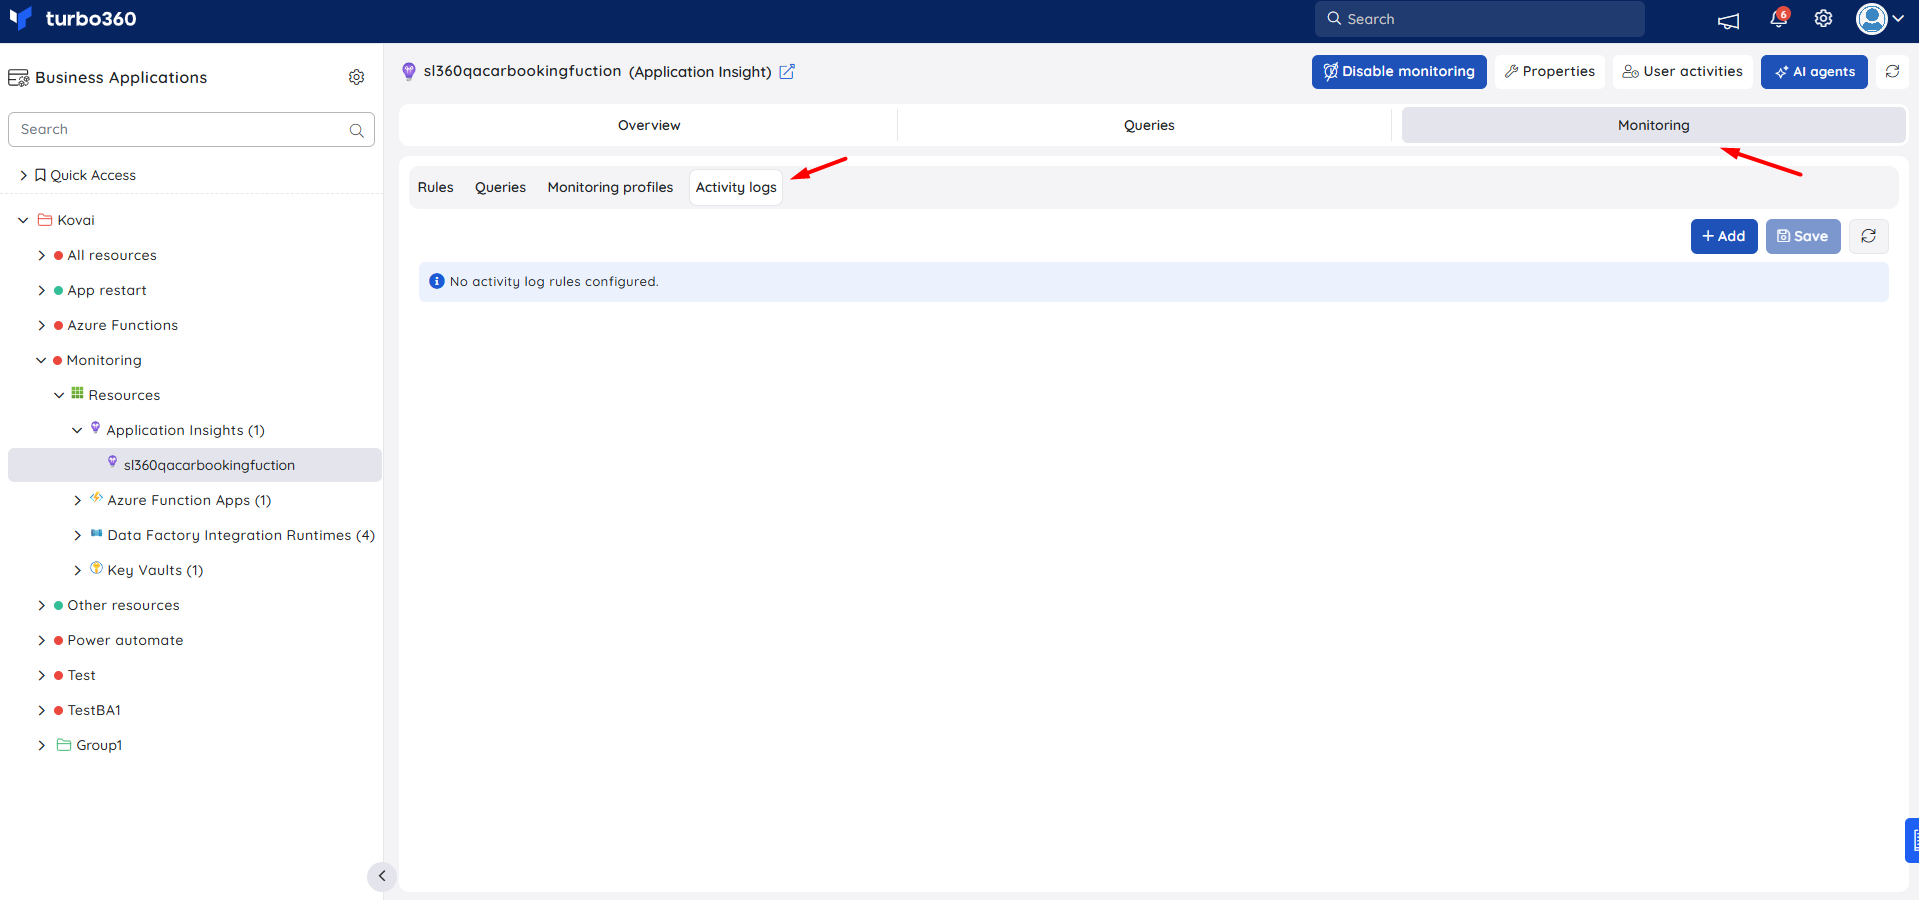Expand the App restart node
The height and width of the screenshot is (900, 1919).
pos(42,291)
